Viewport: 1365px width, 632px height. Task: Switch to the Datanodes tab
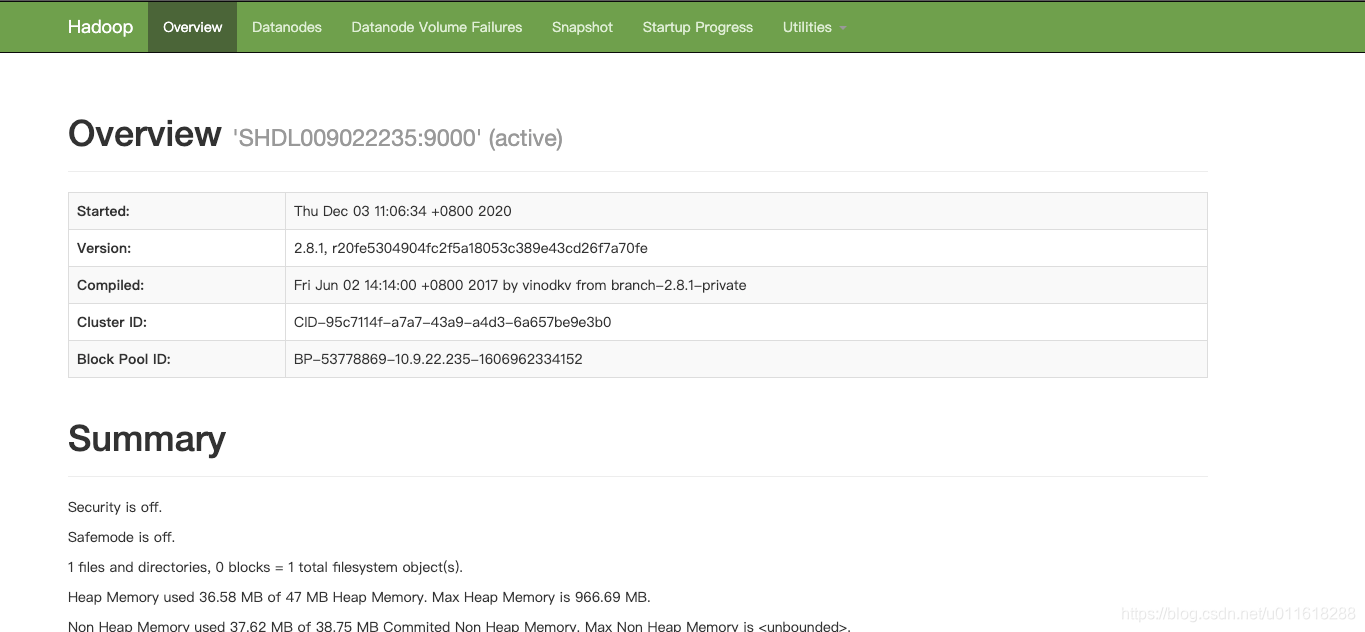tap(287, 27)
